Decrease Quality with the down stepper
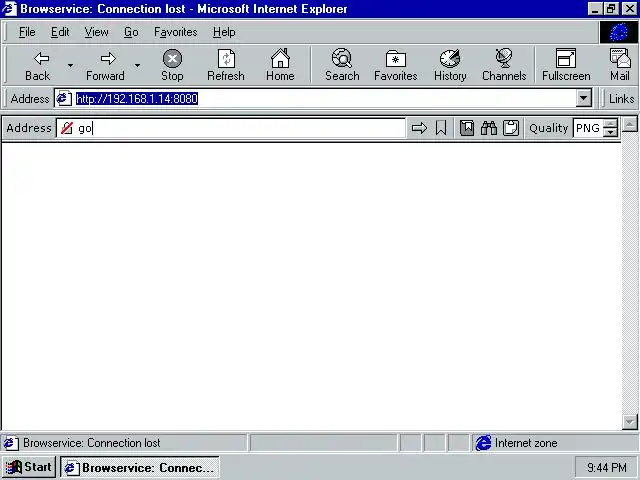The height and width of the screenshot is (480, 640). [611, 133]
